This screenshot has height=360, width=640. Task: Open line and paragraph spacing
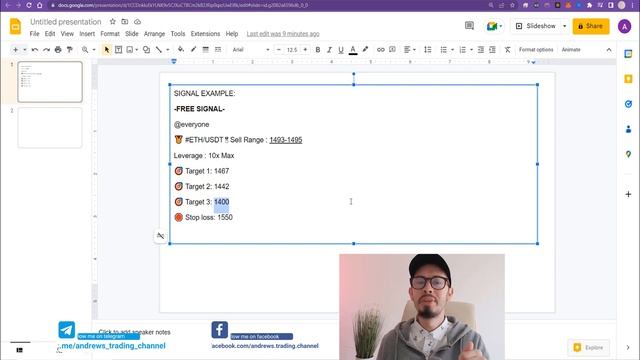click(x=427, y=50)
